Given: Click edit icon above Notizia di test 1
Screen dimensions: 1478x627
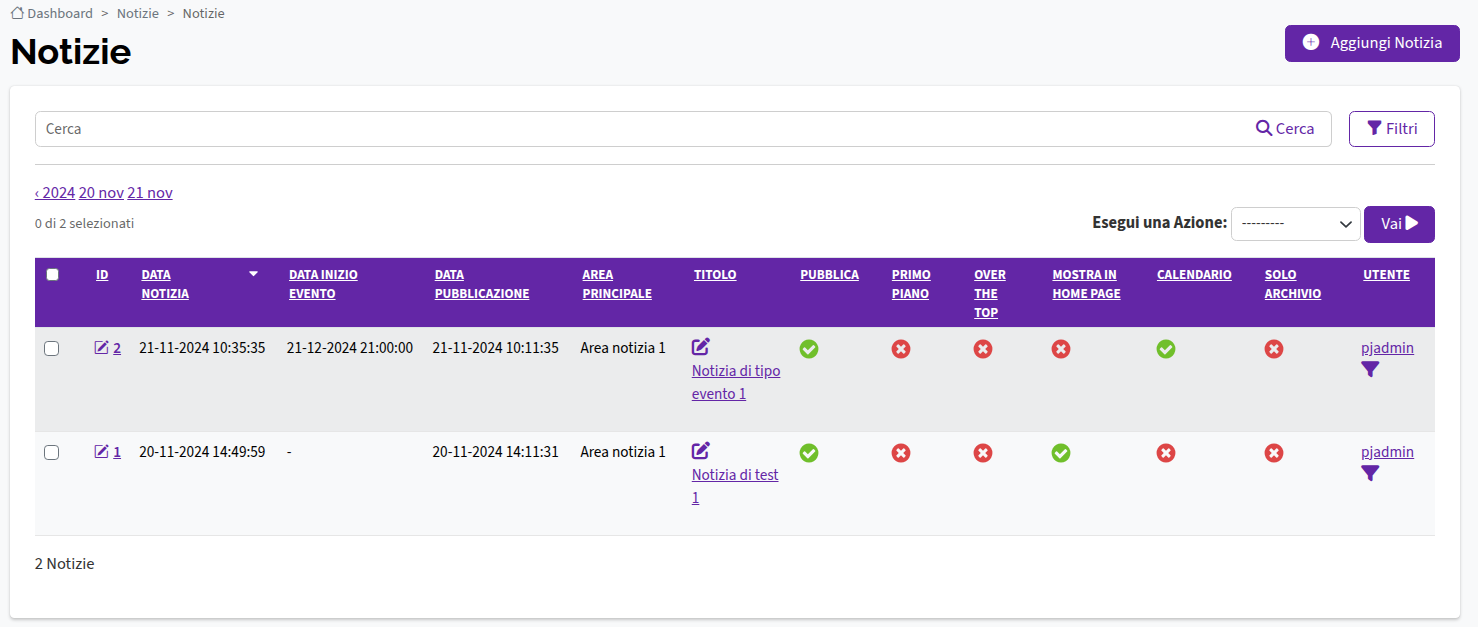Looking at the screenshot, I should 701,450.
